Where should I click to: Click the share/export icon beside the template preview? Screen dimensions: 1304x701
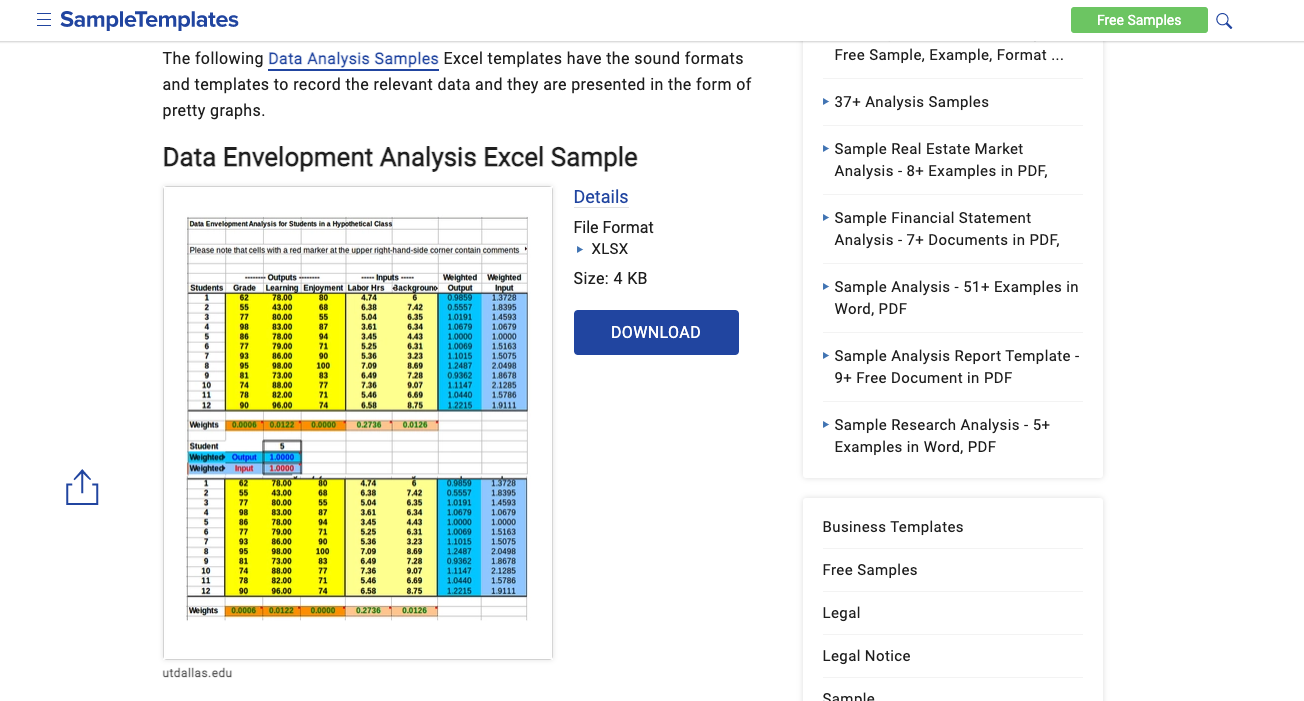81,487
